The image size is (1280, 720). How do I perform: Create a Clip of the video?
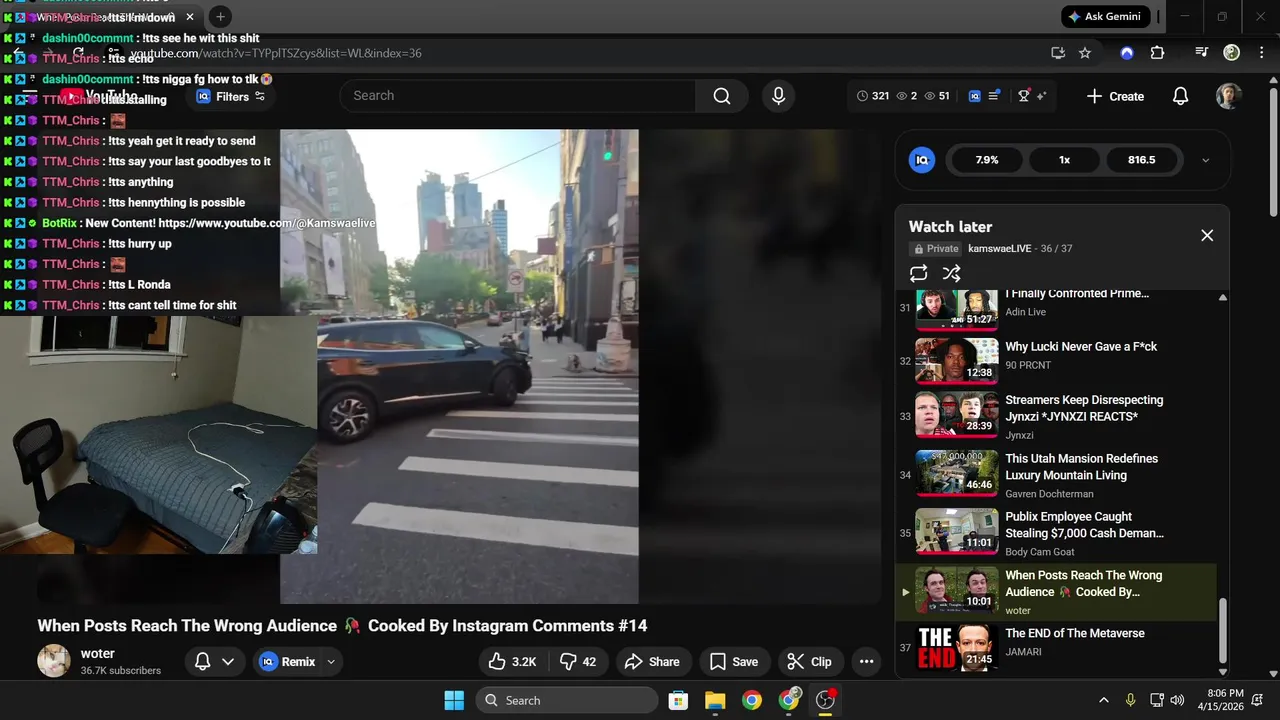coord(809,661)
